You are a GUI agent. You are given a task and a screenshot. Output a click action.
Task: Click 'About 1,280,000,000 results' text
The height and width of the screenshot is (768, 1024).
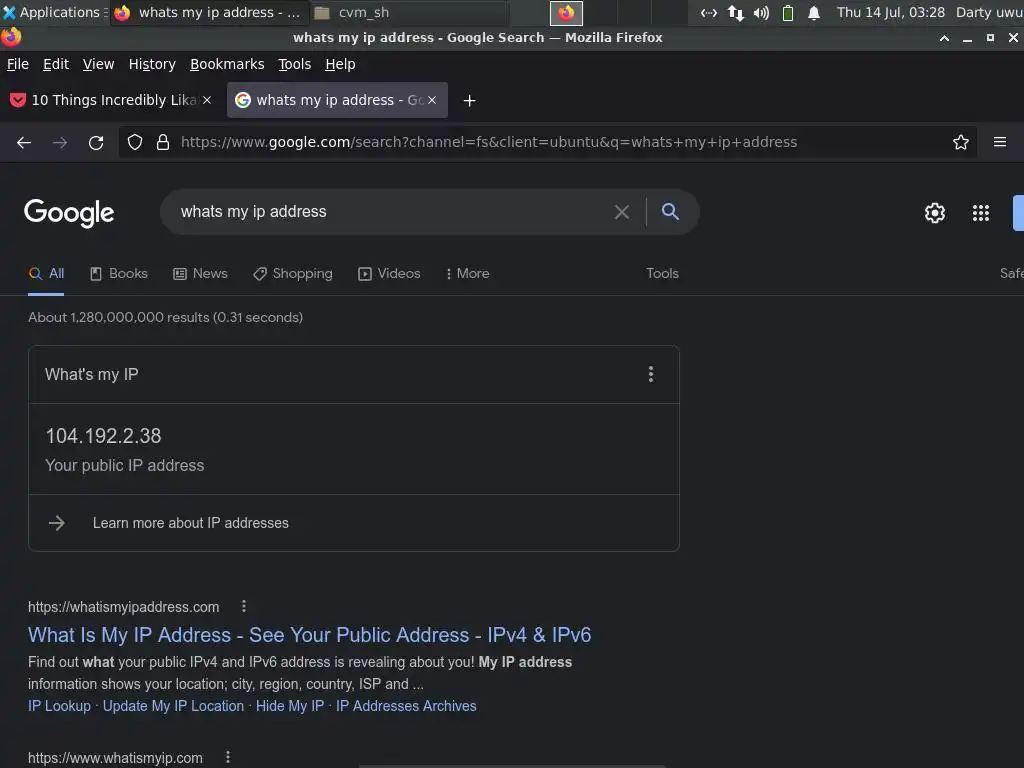pyautogui.click(x=165, y=317)
